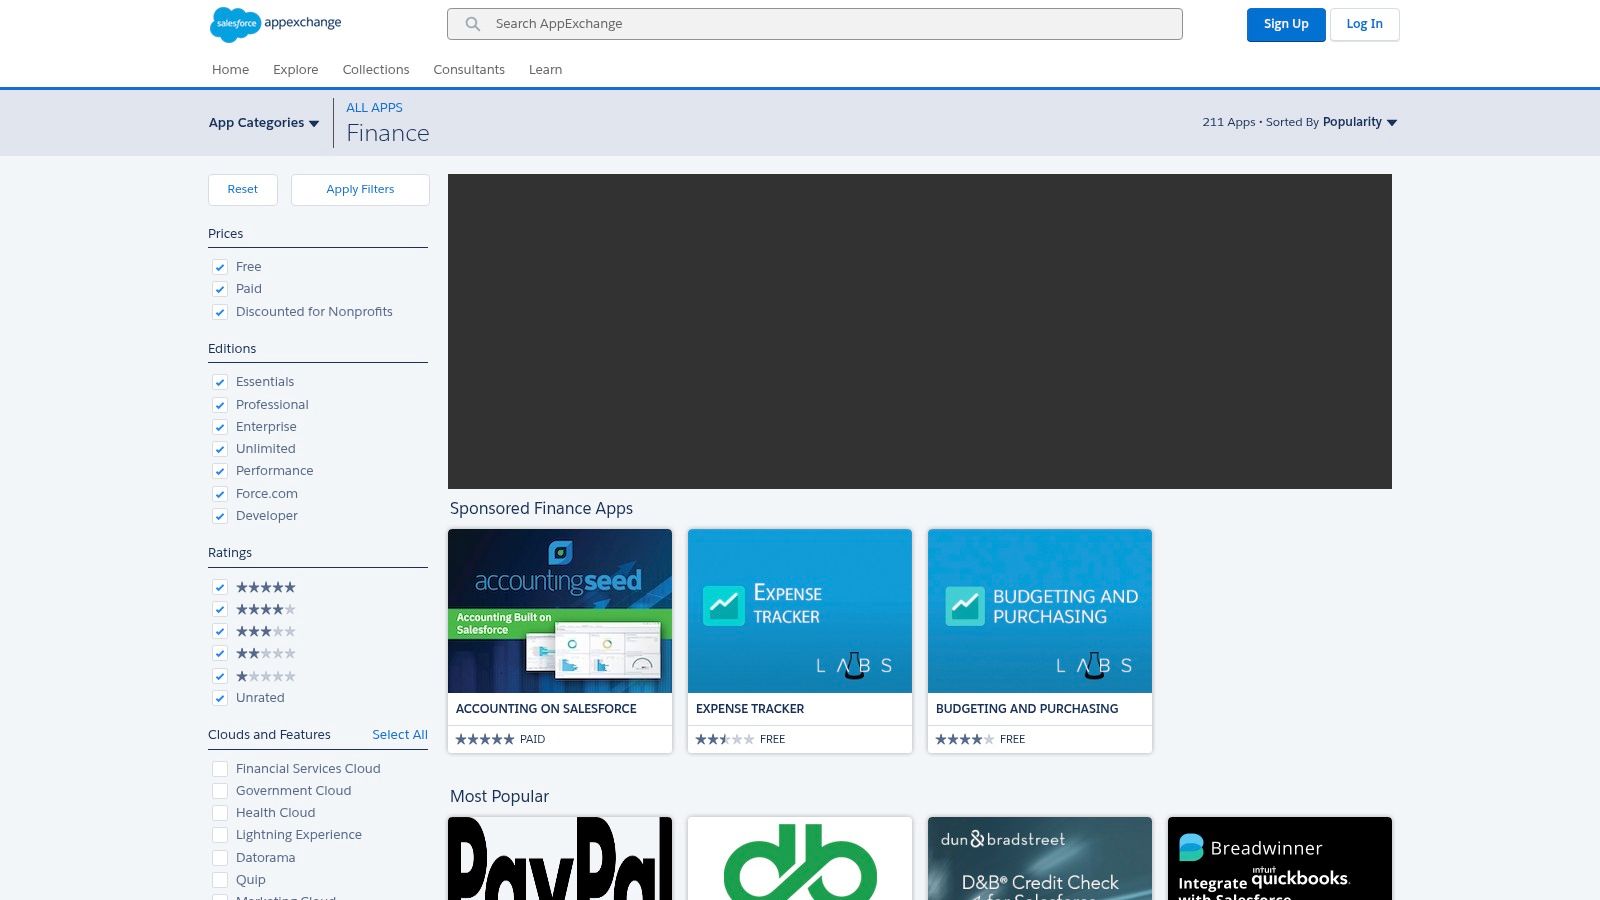
Task: Focus the Search AppExchange field
Action: 815,24
